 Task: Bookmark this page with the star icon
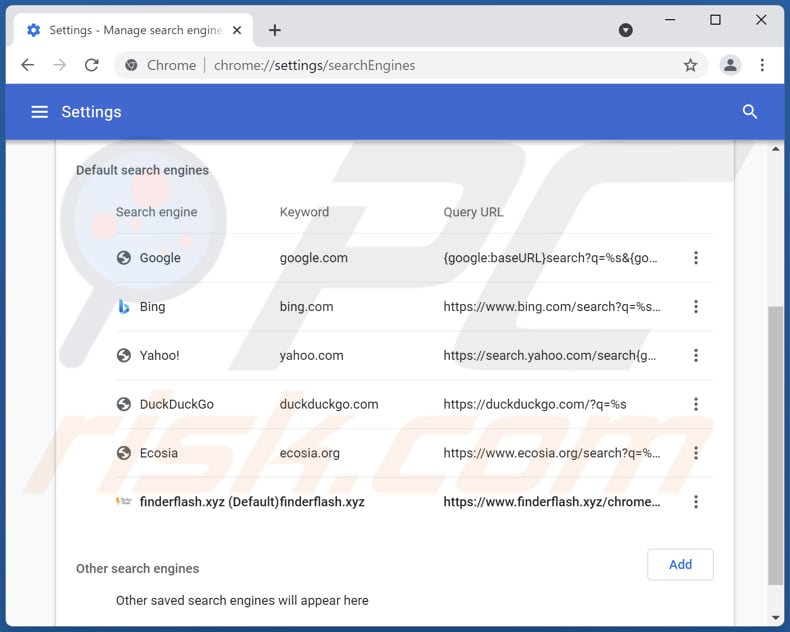click(690, 65)
